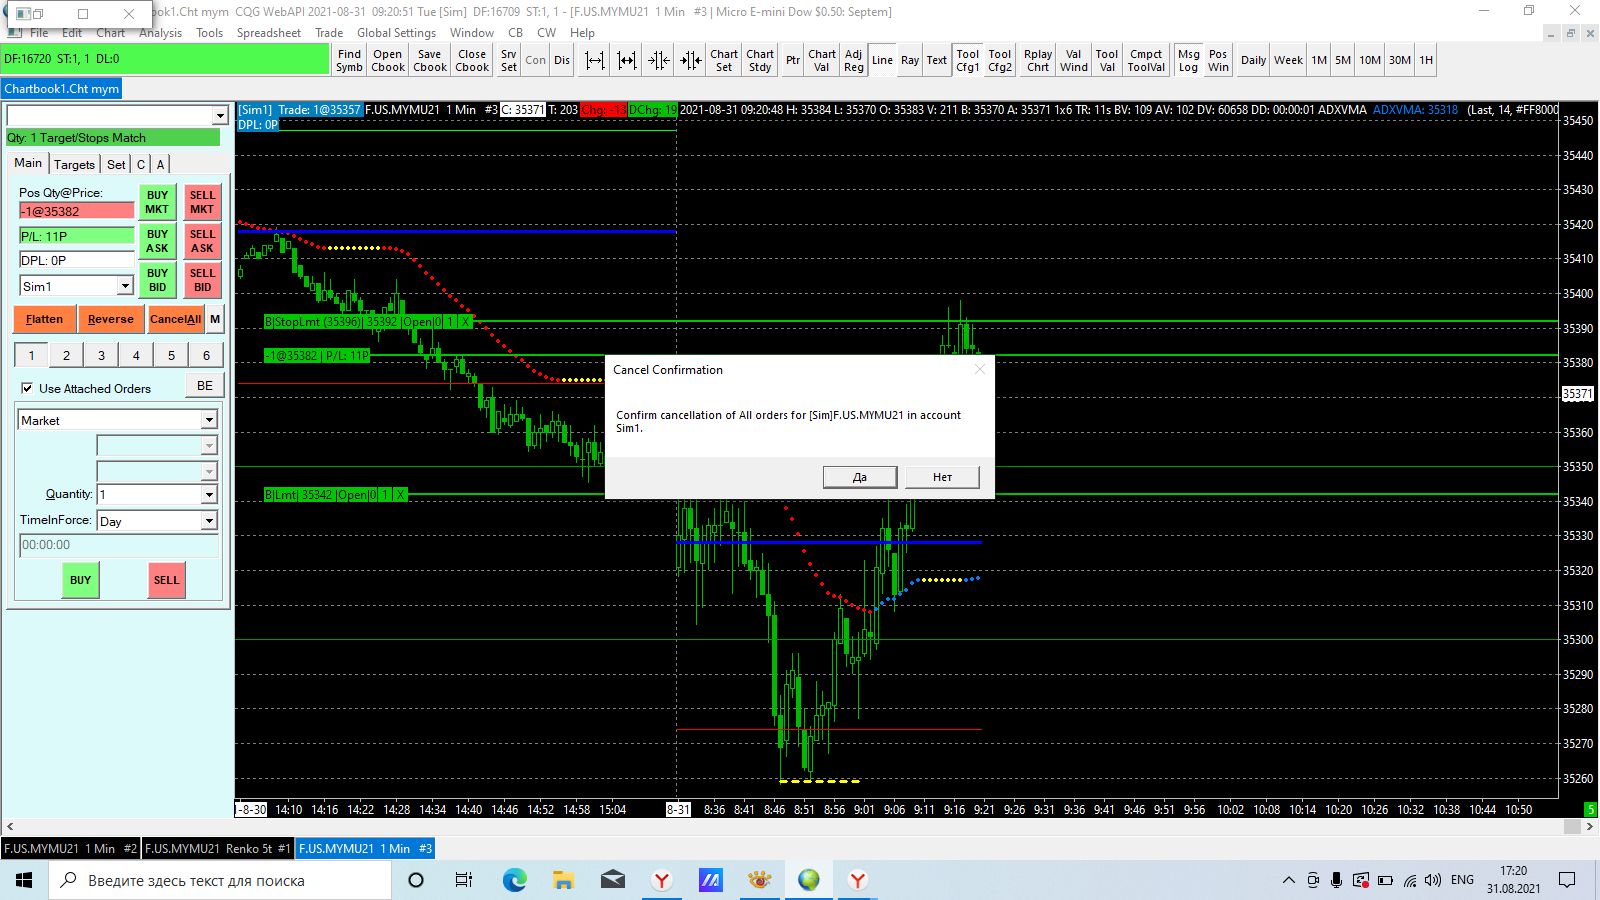Expand the Market order type dropdown
Image resolution: width=1600 pixels, height=900 pixels.
[x=209, y=420]
